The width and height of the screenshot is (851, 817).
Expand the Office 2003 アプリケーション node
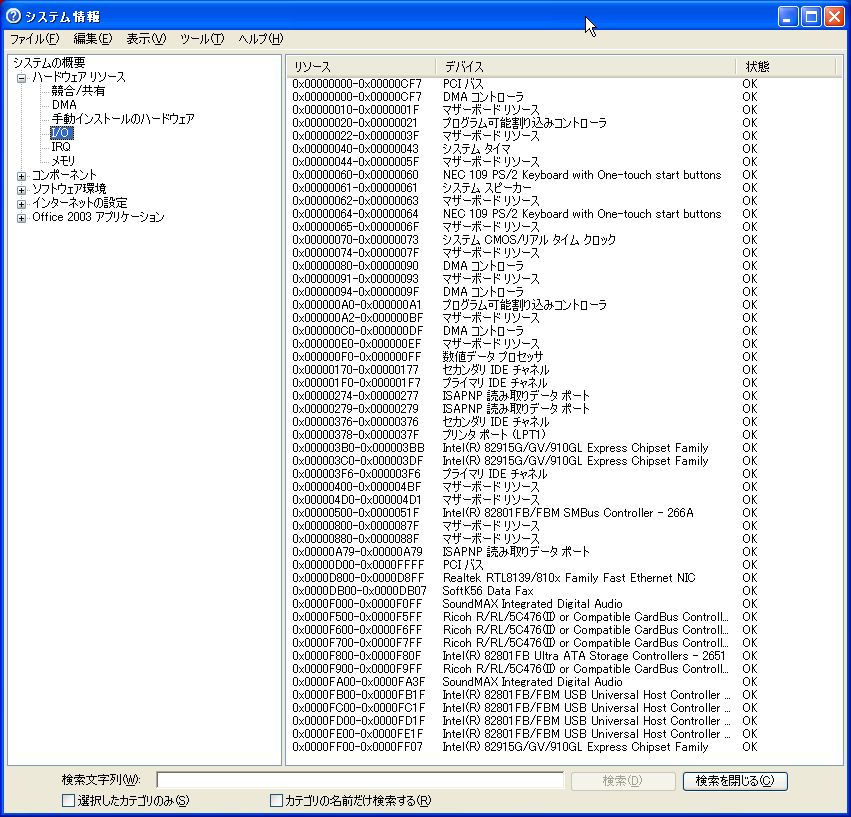pos(22,217)
